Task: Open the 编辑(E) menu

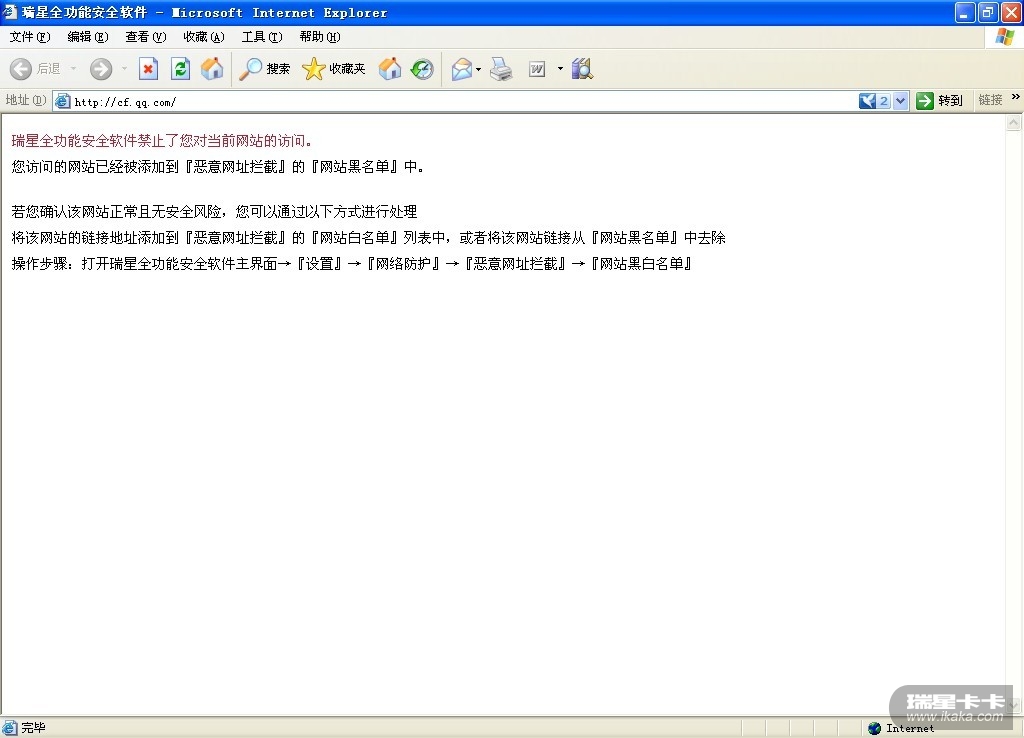Action: tap(88, 37)
